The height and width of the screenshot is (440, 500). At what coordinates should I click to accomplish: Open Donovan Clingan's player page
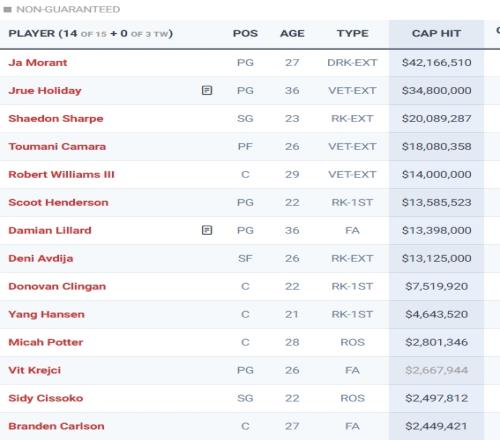tap(57, 286)
